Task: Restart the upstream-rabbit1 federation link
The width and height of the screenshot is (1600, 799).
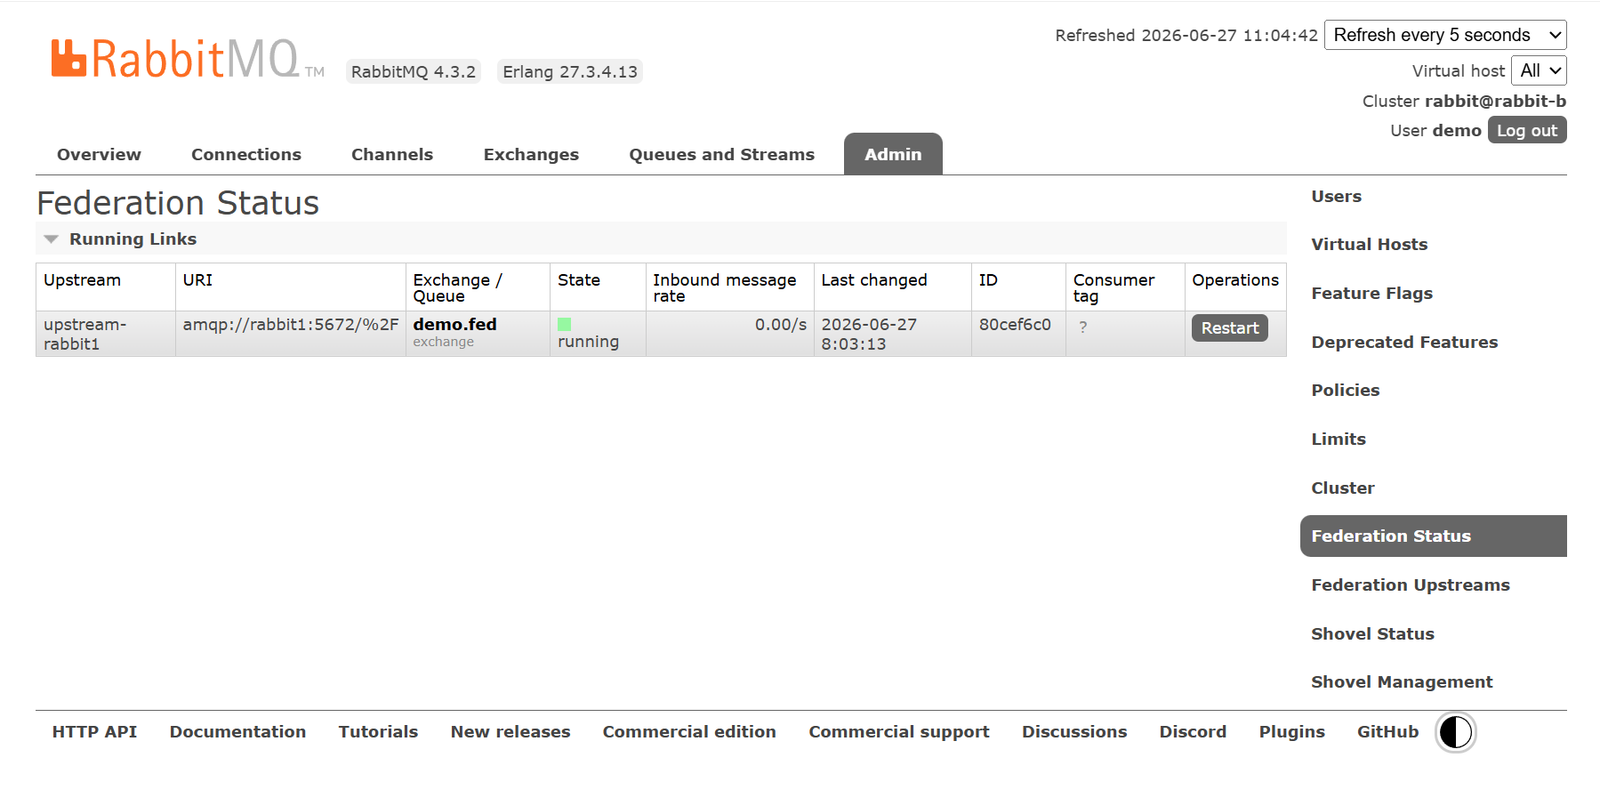Action: click(x=1230, y=328)
